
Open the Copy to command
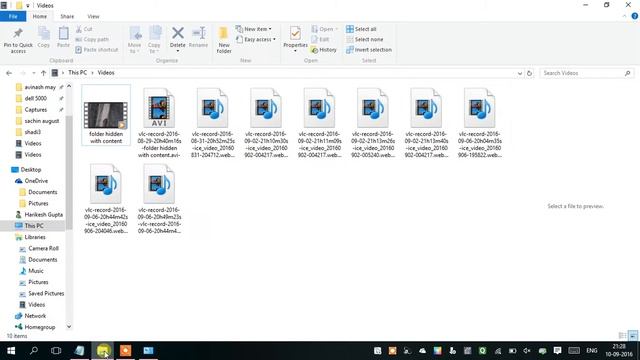[154, 40]
